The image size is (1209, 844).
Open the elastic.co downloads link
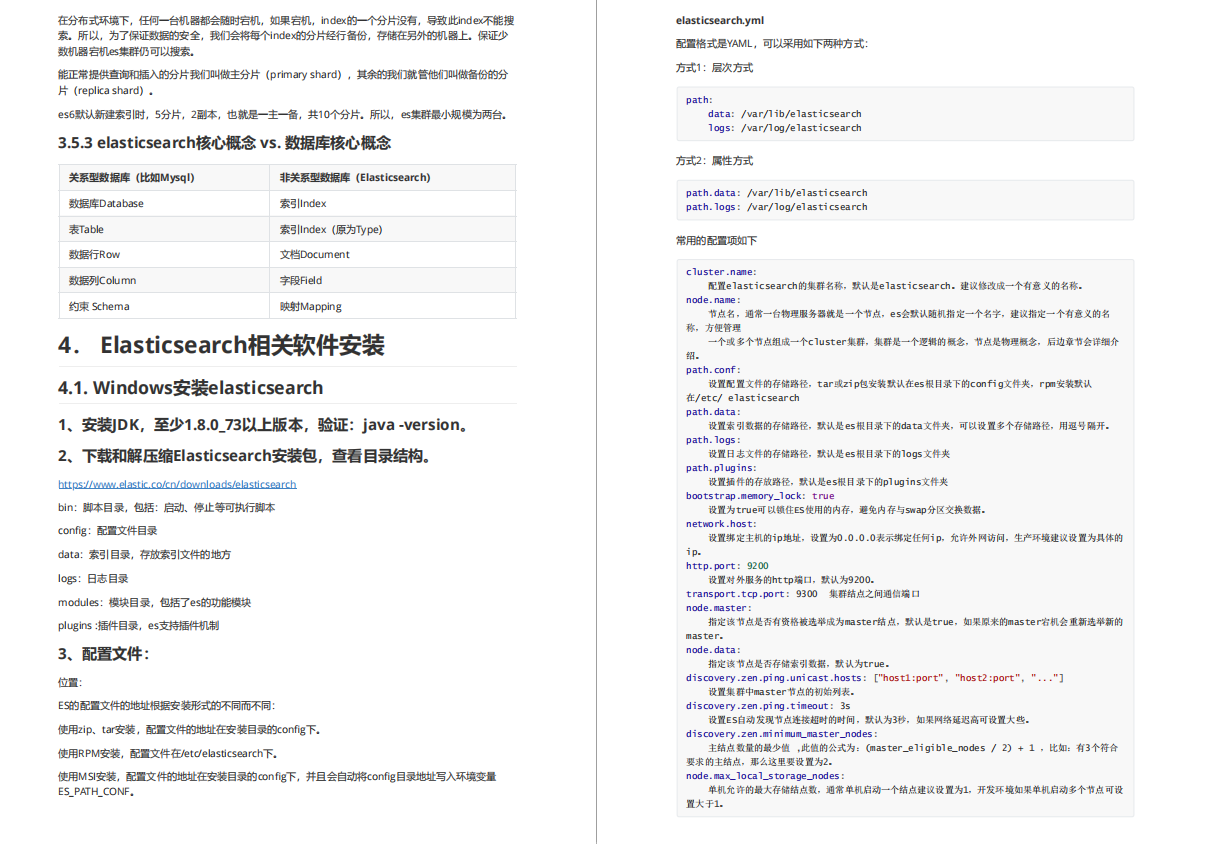pos(177,484)
